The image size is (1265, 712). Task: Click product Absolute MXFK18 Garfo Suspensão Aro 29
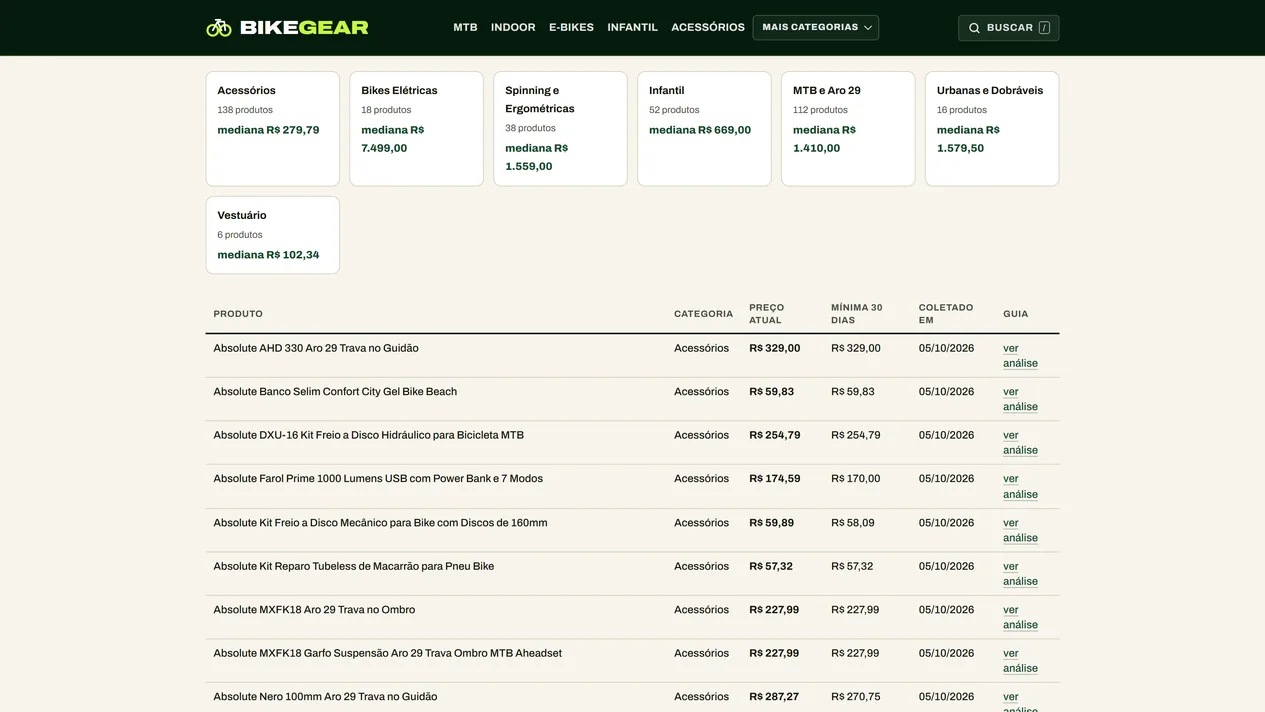(x=387, y=653)
